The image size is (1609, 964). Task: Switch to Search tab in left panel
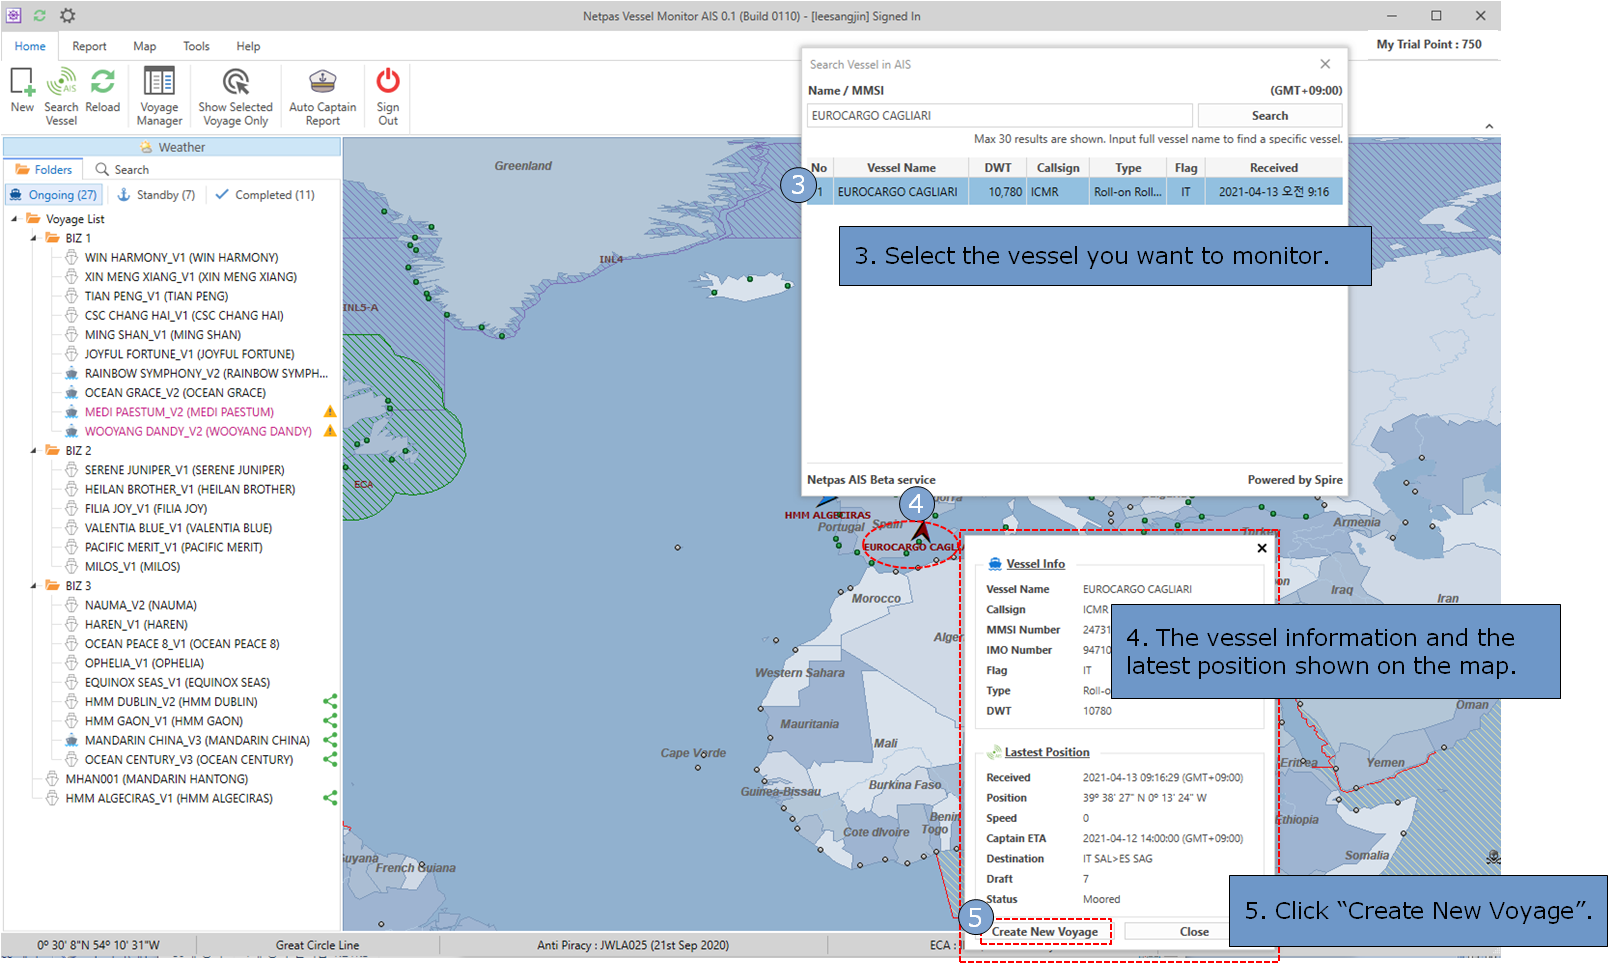tap(122, 170)
